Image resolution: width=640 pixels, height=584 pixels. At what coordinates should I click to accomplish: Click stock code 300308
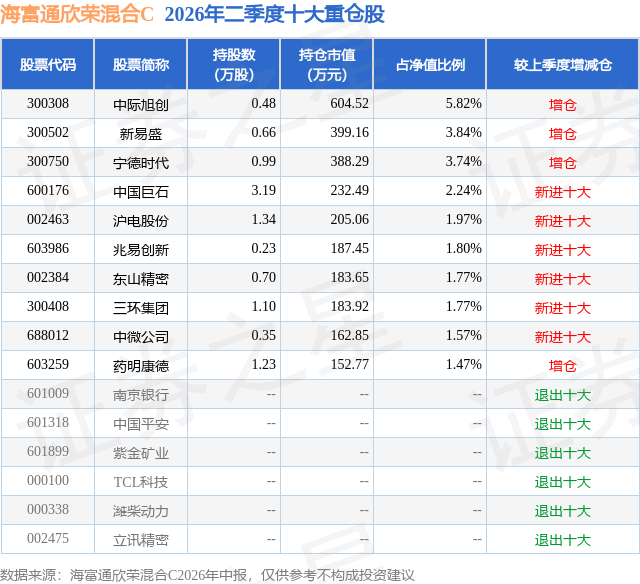click(48, 104)
